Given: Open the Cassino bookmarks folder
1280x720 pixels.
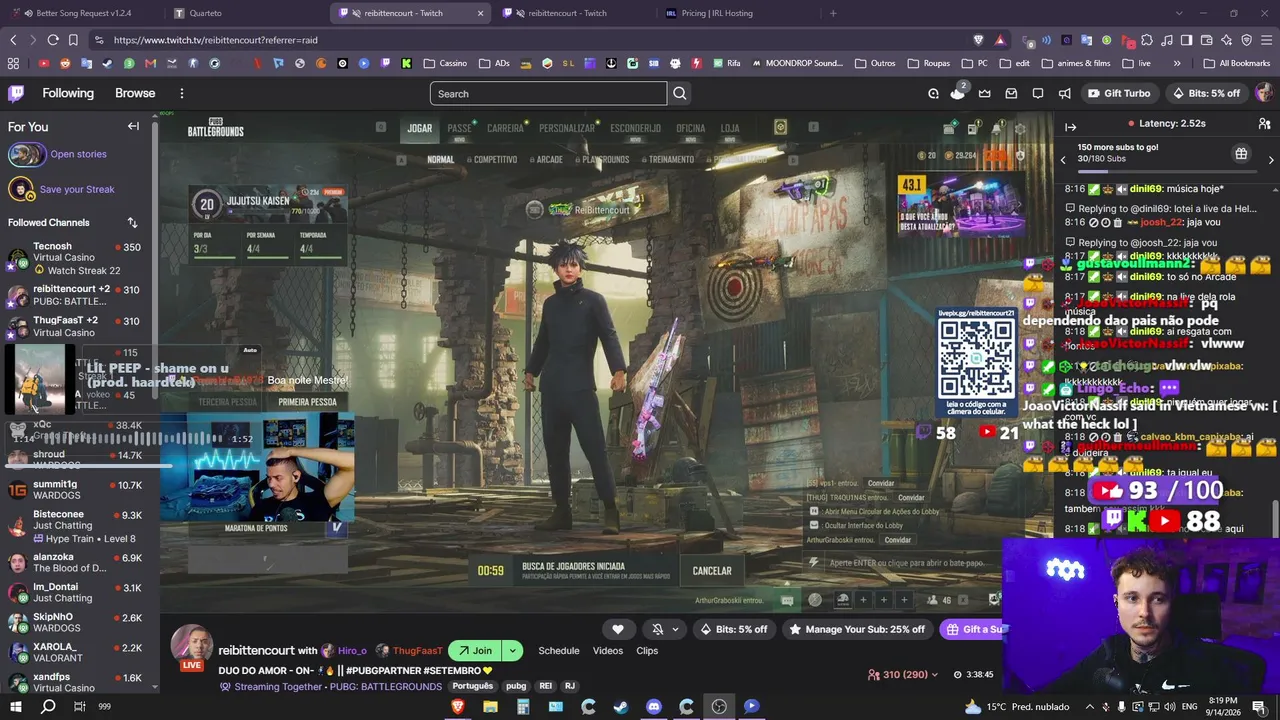Looking at the screenshot, I should pyautogui.click(x=445, y=63).
